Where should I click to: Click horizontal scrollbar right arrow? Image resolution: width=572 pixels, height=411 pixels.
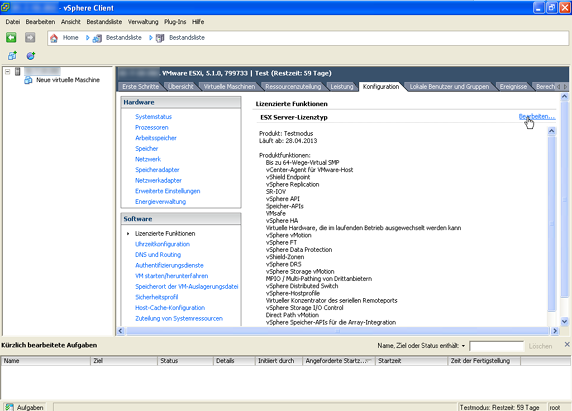tap(554, 331)
